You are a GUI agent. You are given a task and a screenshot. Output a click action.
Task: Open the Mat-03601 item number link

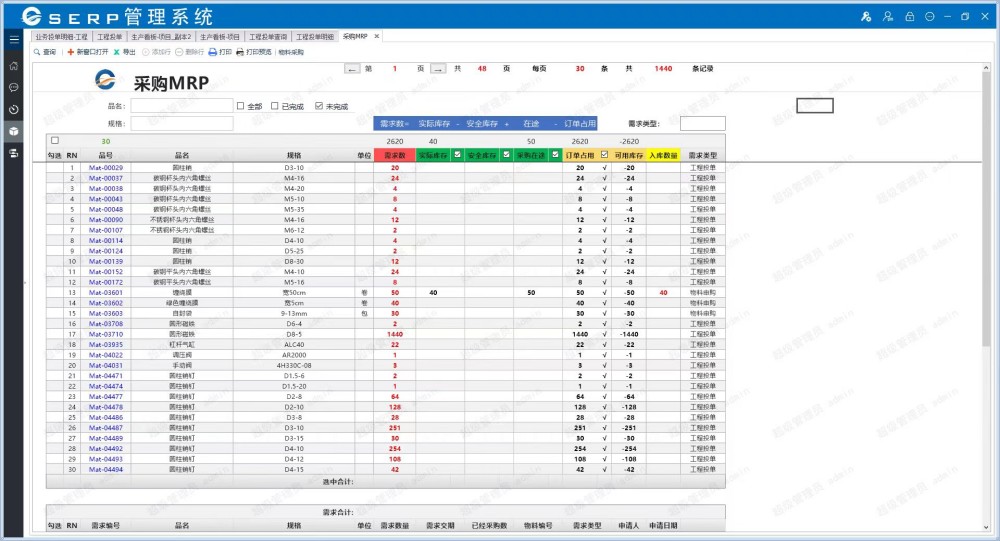coord(106,292)
